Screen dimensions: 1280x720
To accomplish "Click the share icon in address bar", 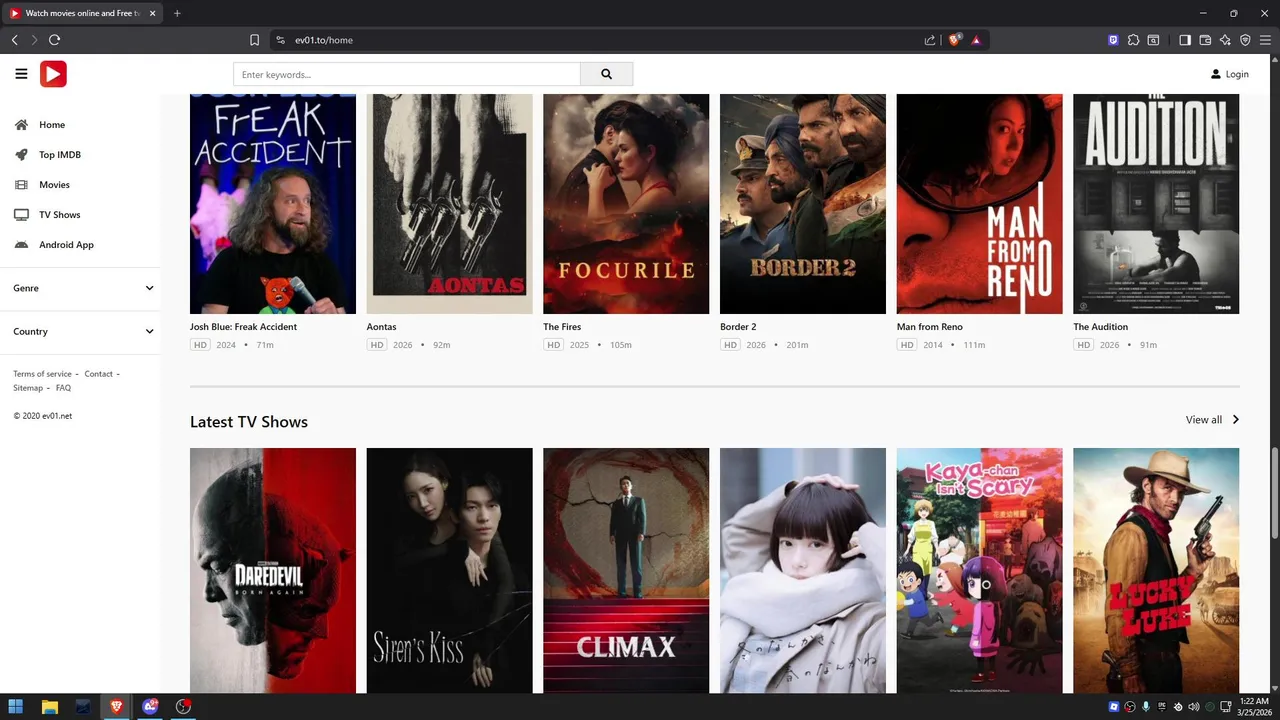I will tap(930, 40).
